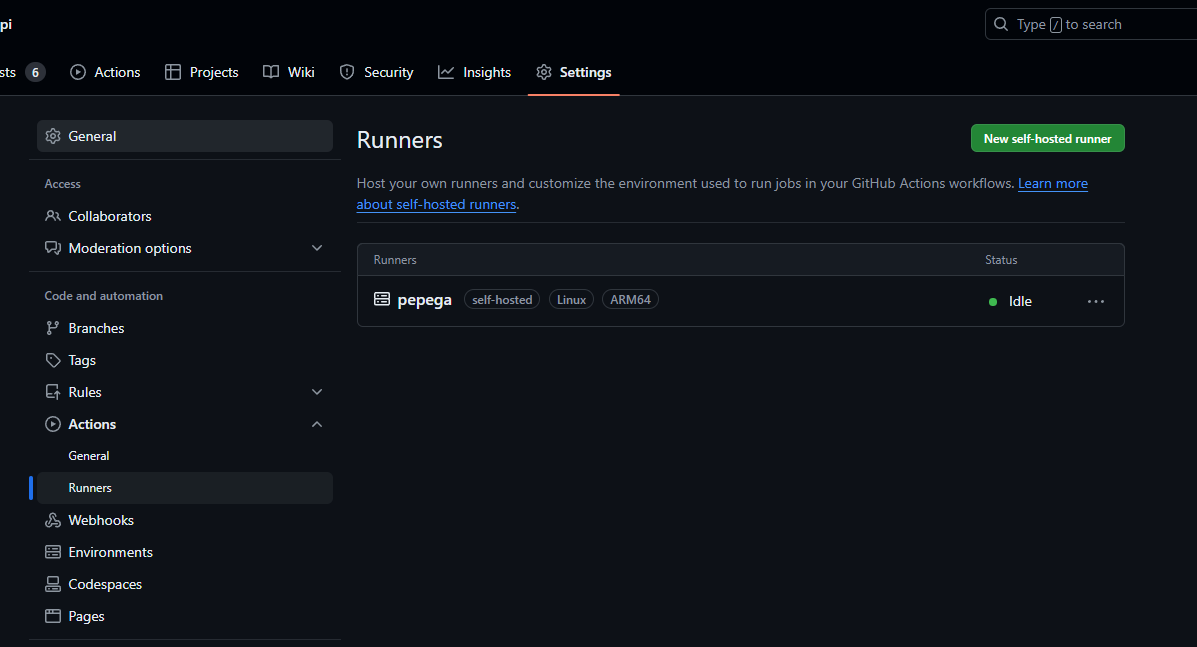1197x647 pixels.
Task: Click the Wiki book icon
Action: [x=271, y=72]
